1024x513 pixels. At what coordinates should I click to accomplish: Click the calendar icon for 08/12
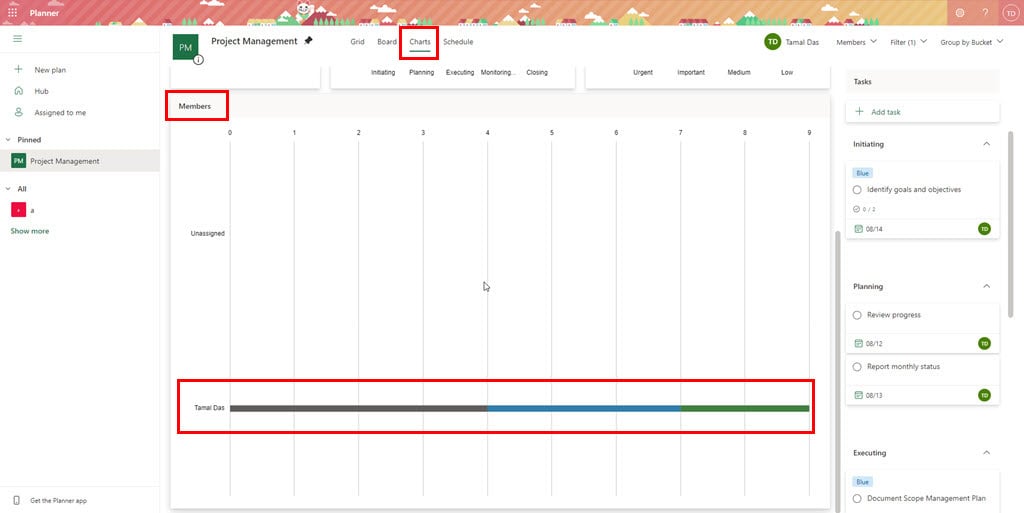pos(858,343)
